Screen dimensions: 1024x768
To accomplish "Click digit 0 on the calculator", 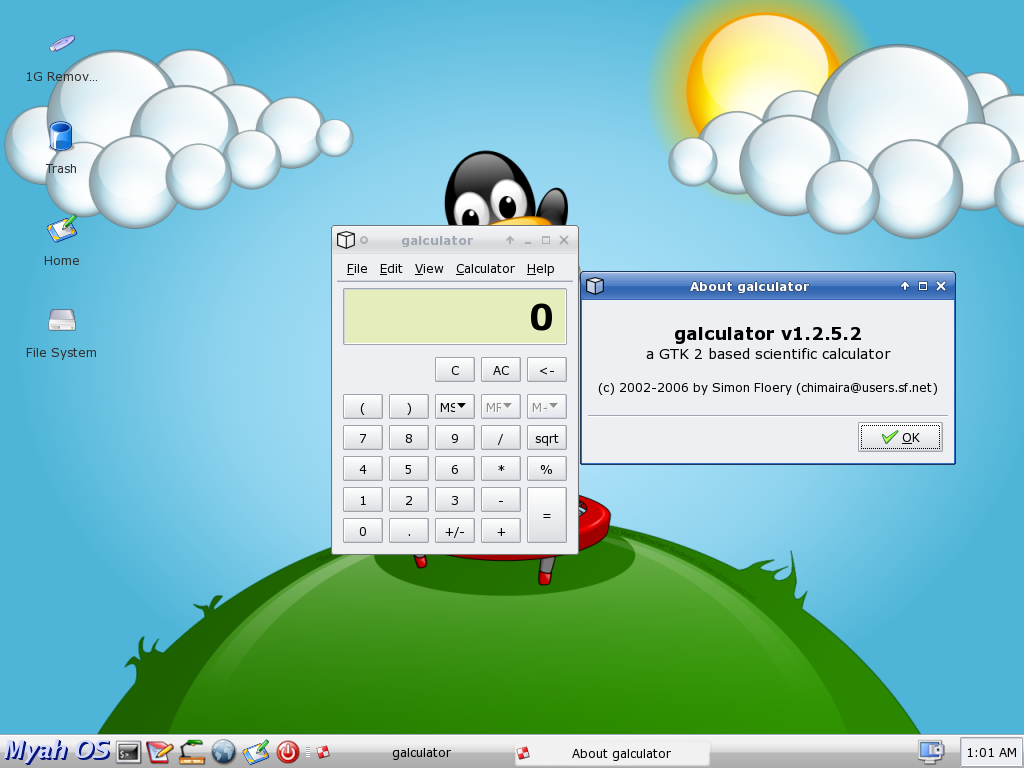I will coord(362,531).
